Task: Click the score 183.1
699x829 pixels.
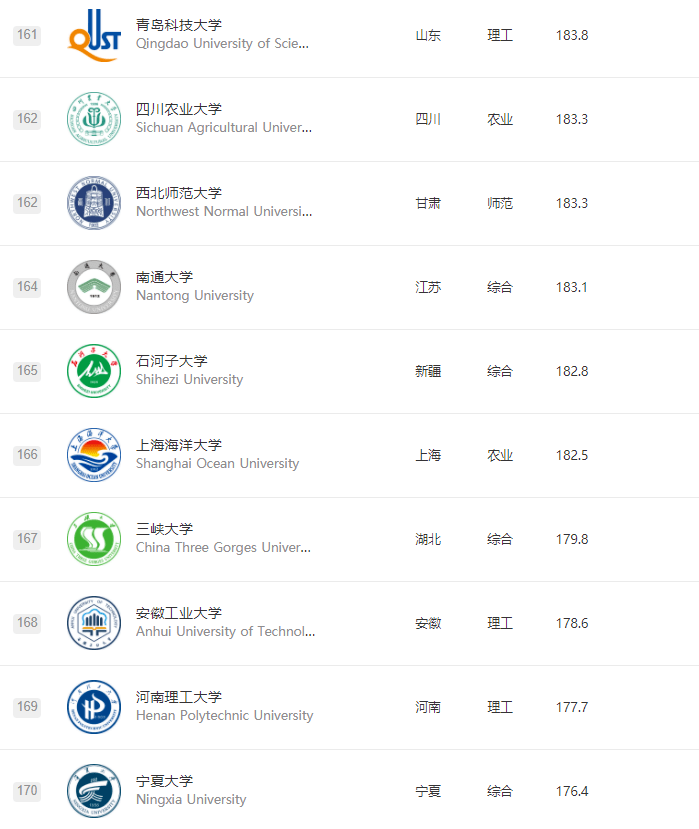Action: pos(572,288)
